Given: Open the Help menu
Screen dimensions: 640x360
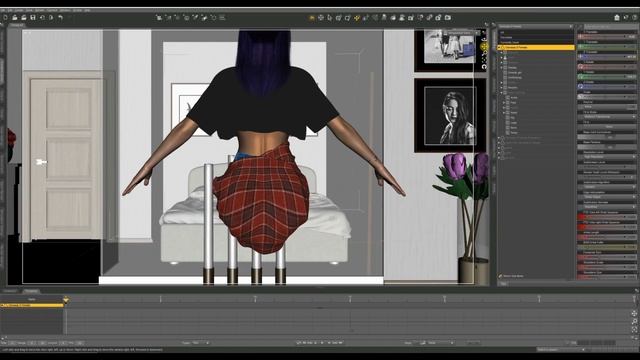Looking at the screenshot, I should click(87, 10).
